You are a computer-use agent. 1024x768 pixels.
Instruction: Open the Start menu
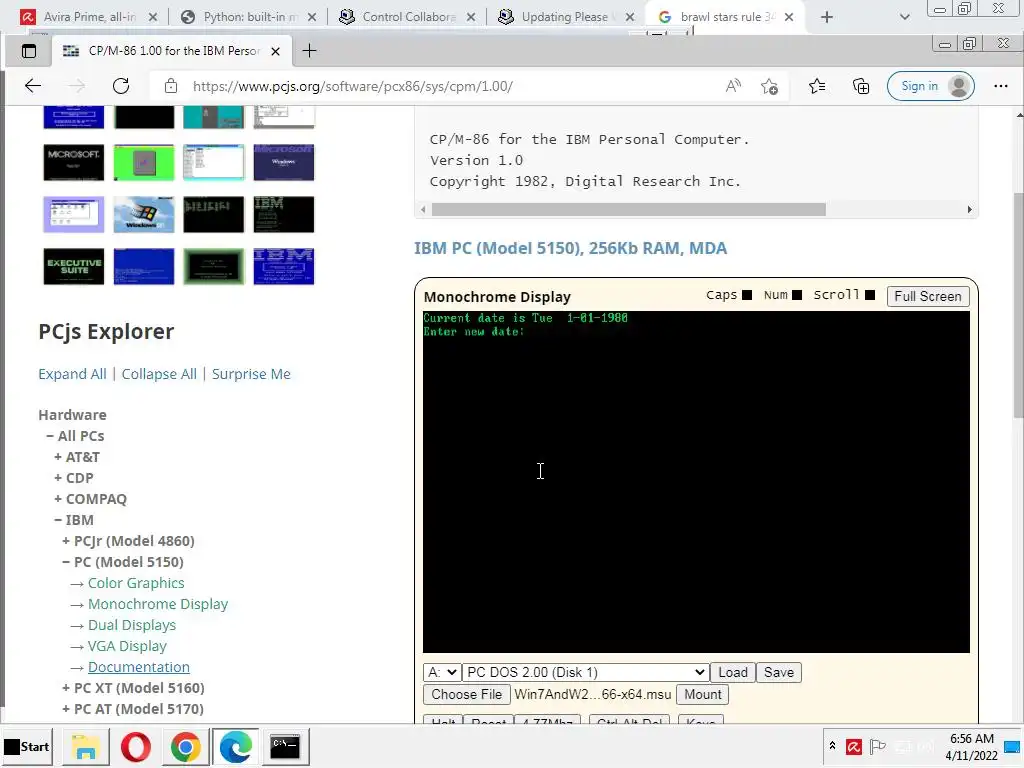coord(27,746)
